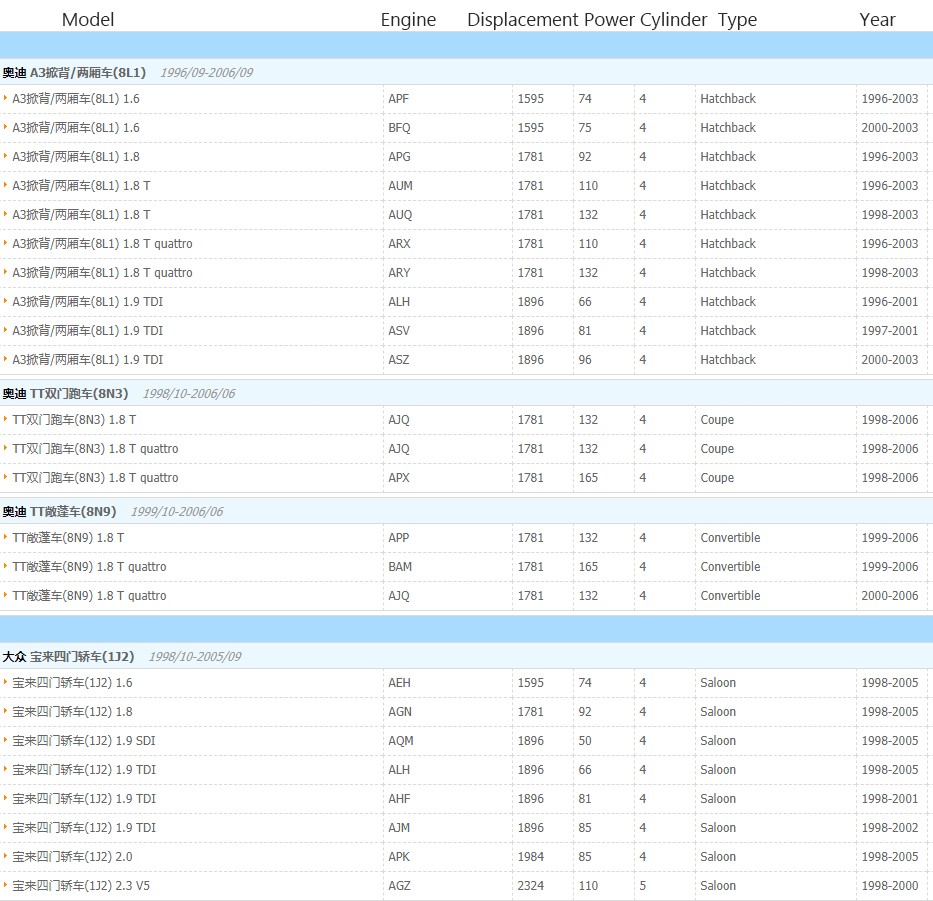
Task: Click engine code AQM cell
Action: [401, 740]
